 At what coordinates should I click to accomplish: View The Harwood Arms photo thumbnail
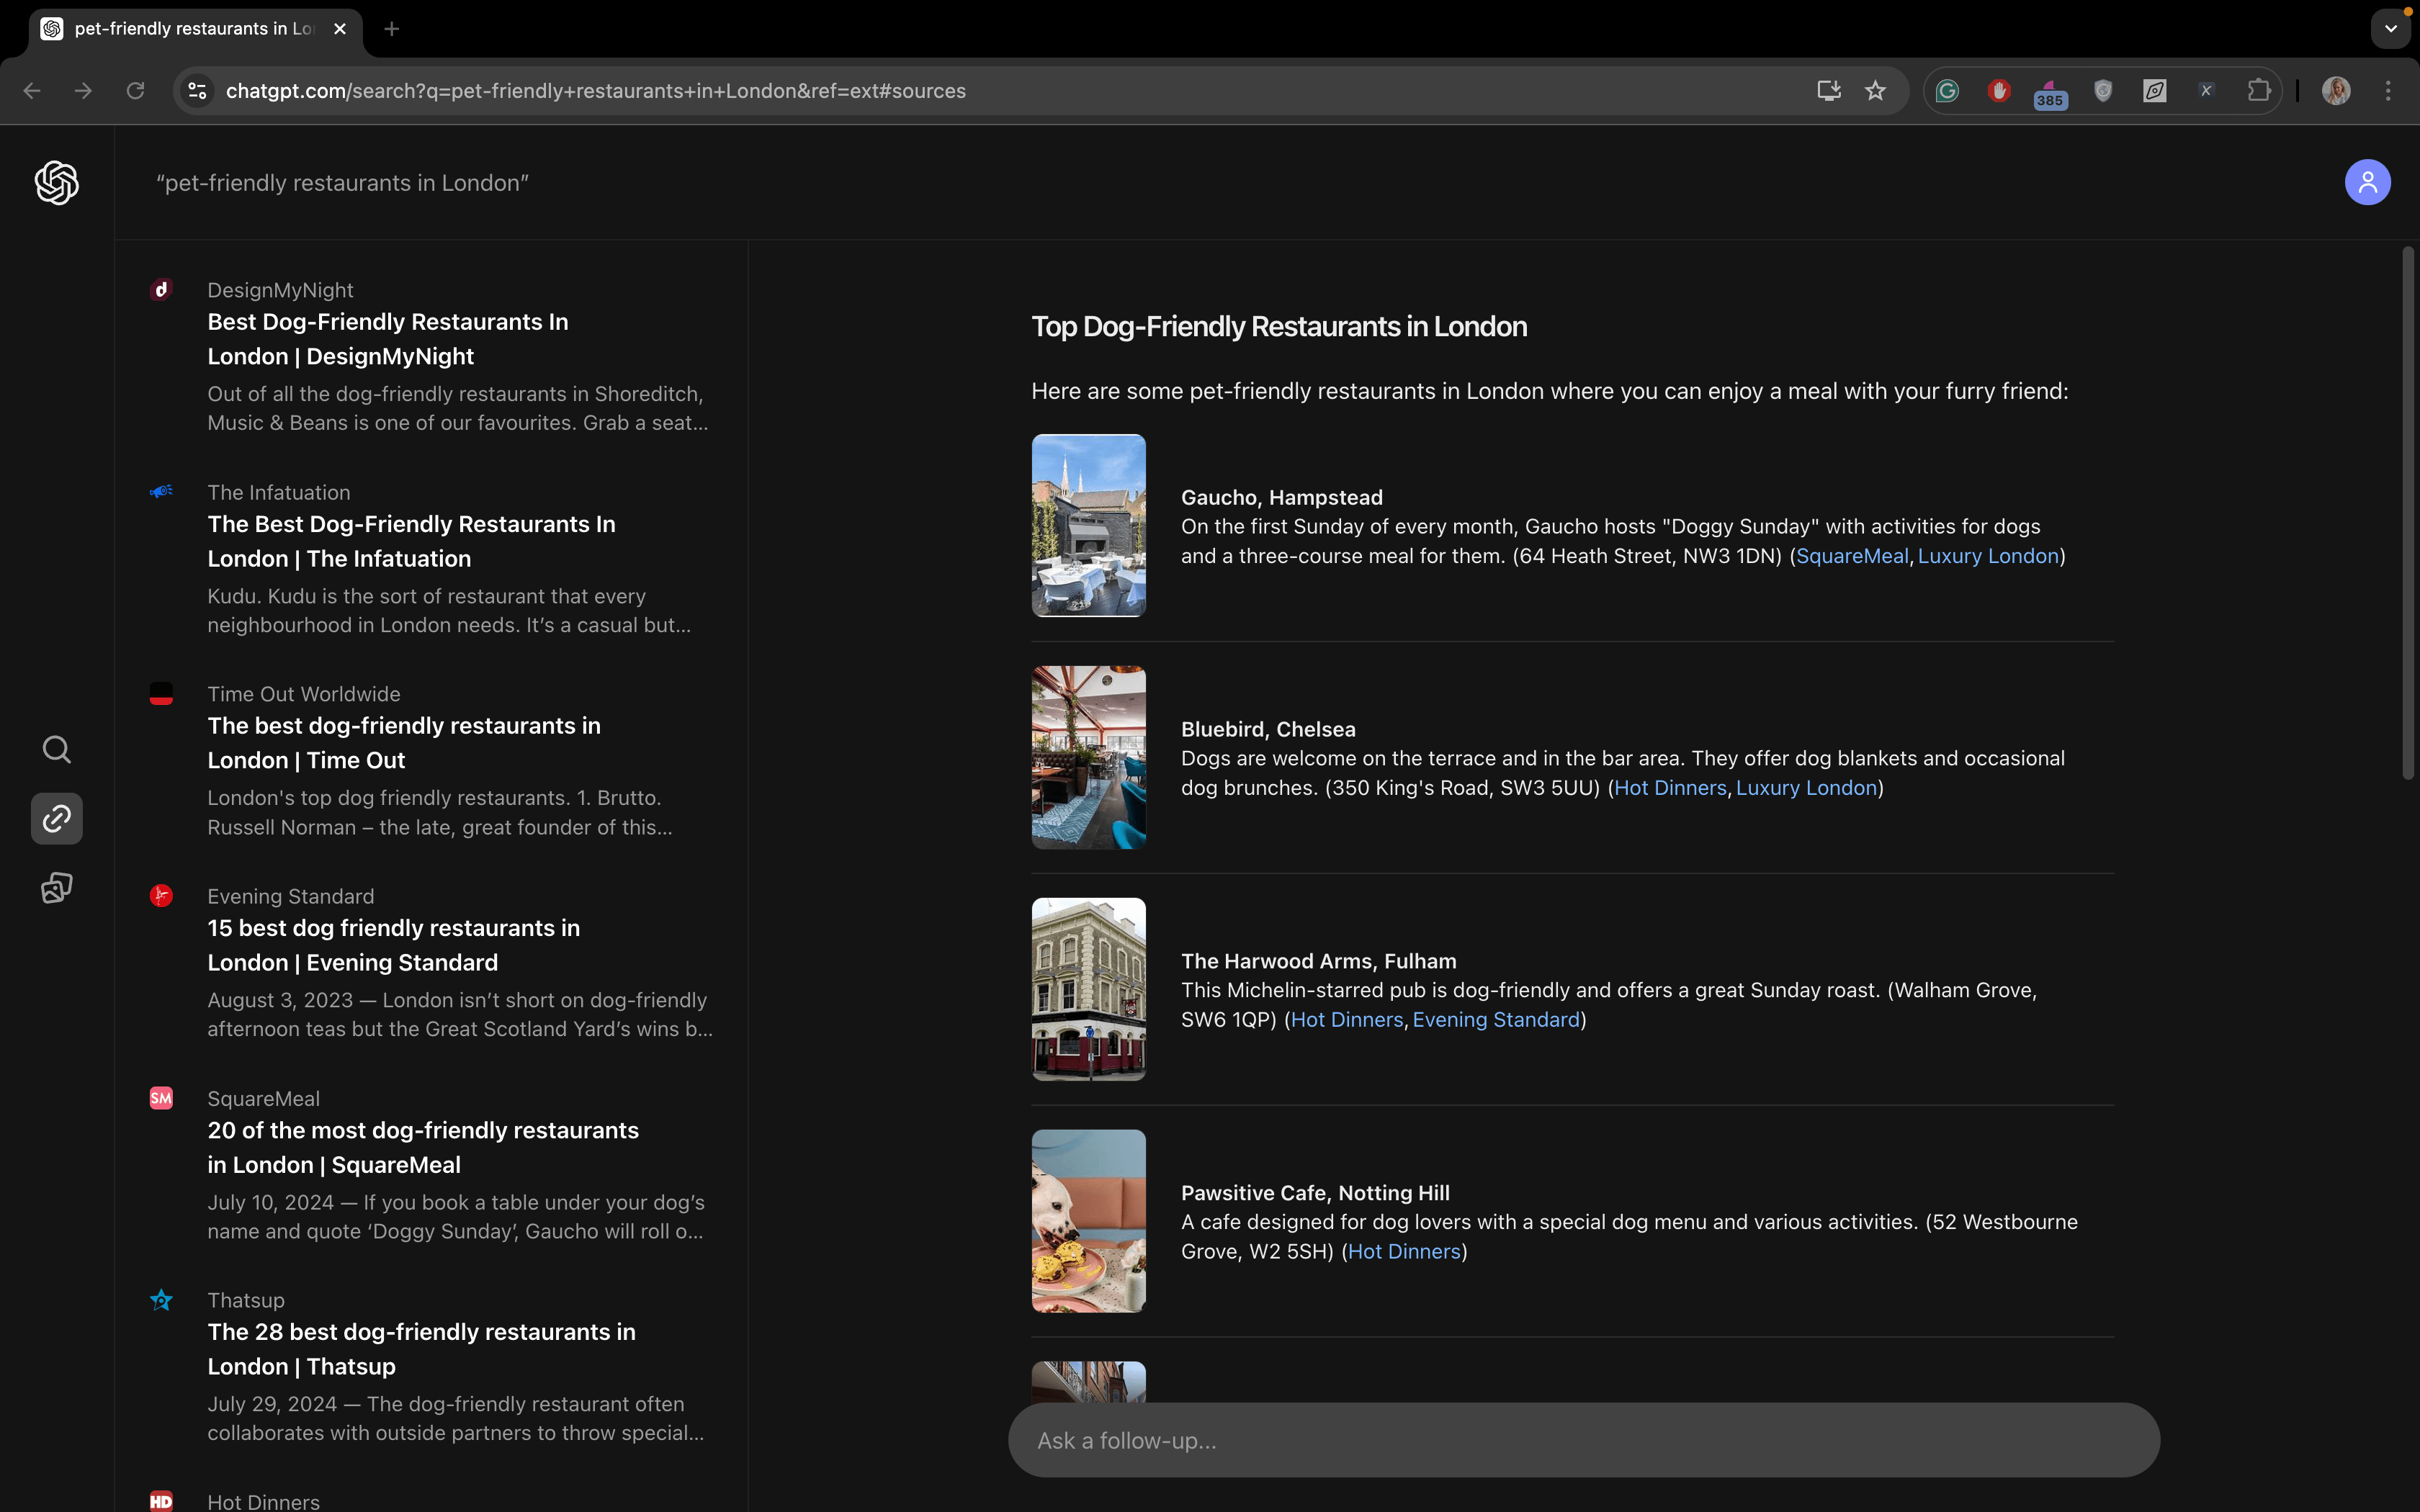(1089, 989)
